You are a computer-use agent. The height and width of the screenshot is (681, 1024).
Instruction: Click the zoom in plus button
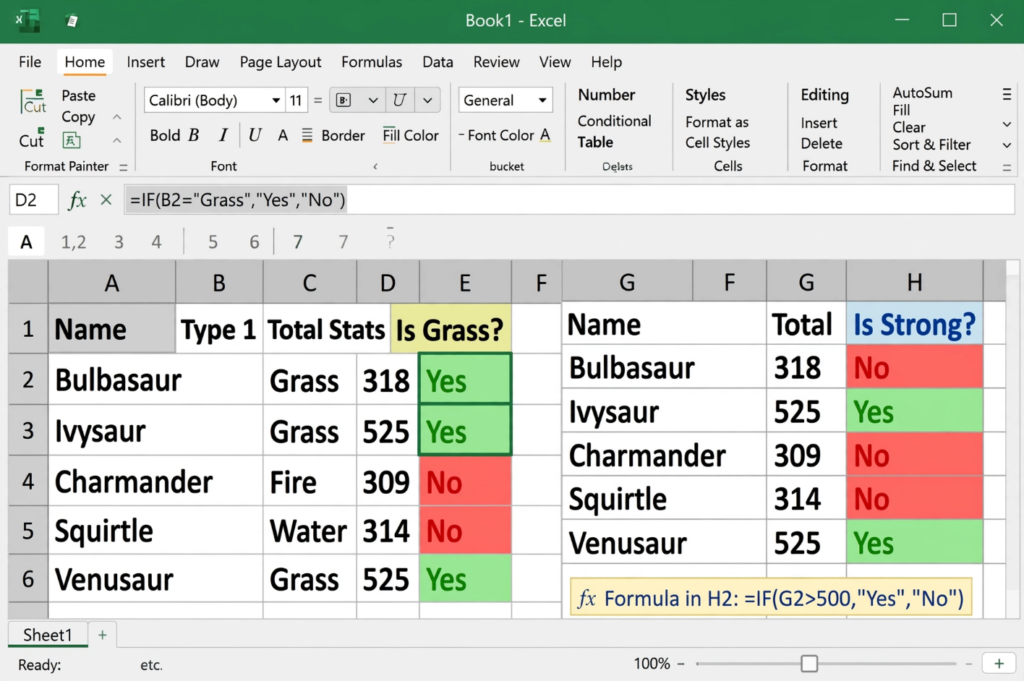pyautogui.click(x=999, y=664)
